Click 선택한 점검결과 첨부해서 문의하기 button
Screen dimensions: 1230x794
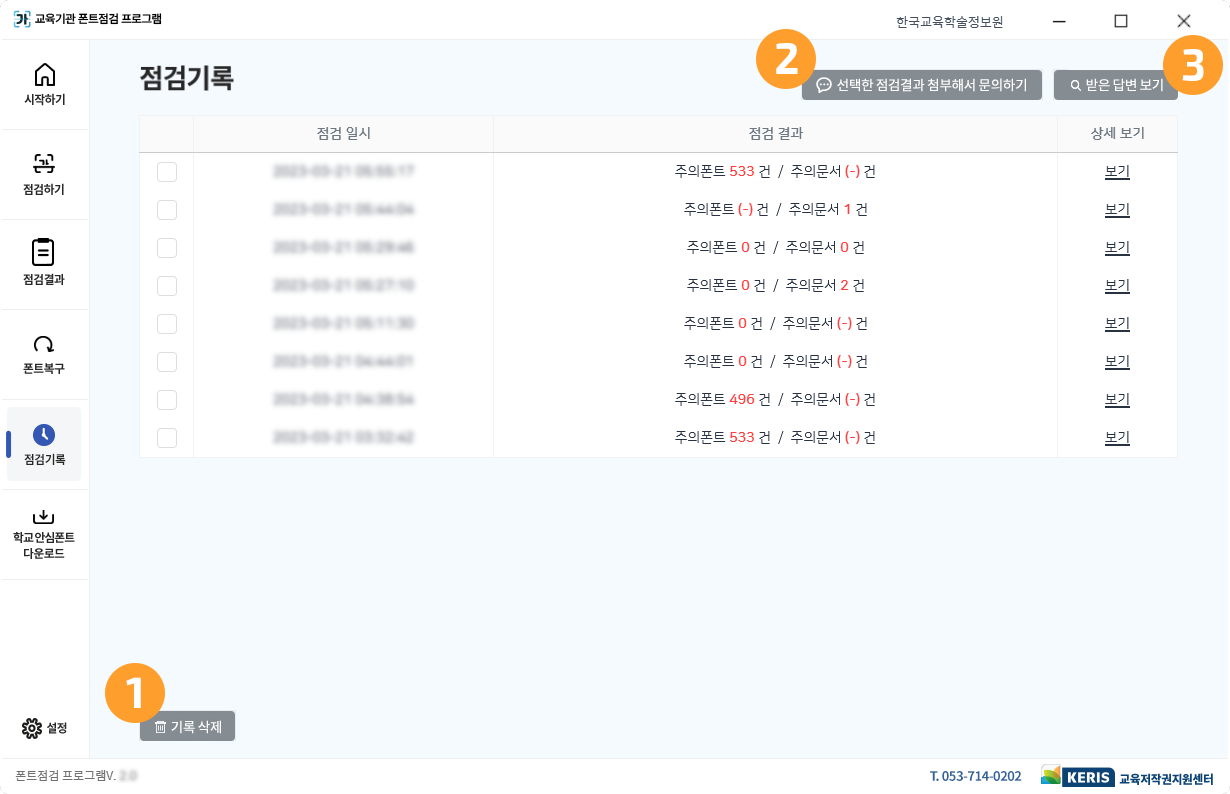(x=922, y=85)
